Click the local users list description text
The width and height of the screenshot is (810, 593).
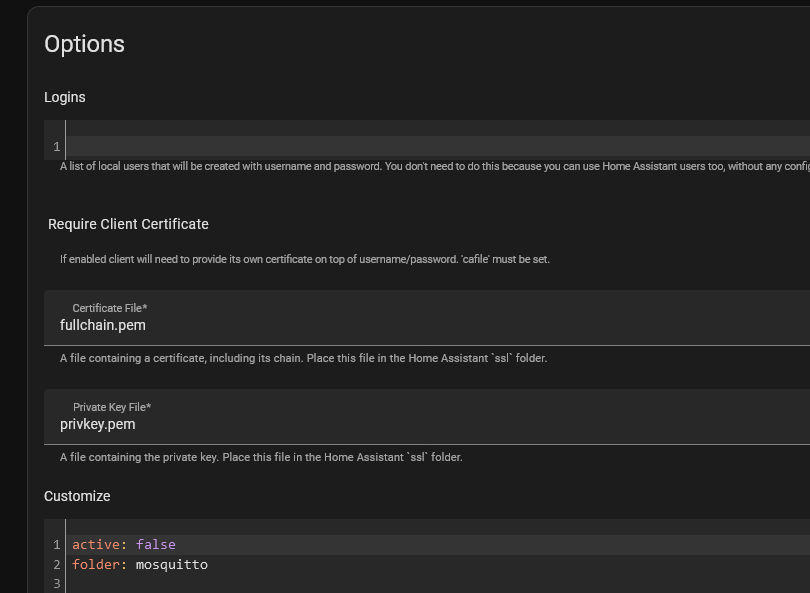[434, 166]
